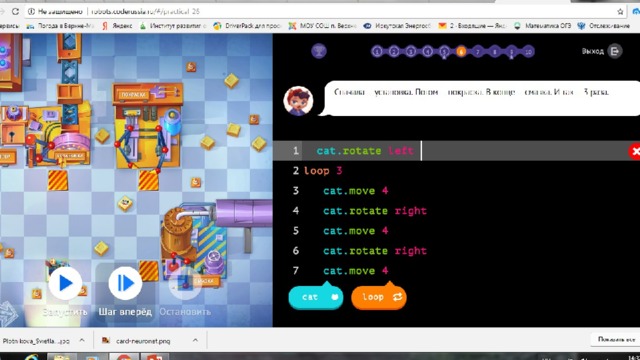The image size is (640, 360).
Task: Open the Яндекс bookmark
Action: (118, 26)
